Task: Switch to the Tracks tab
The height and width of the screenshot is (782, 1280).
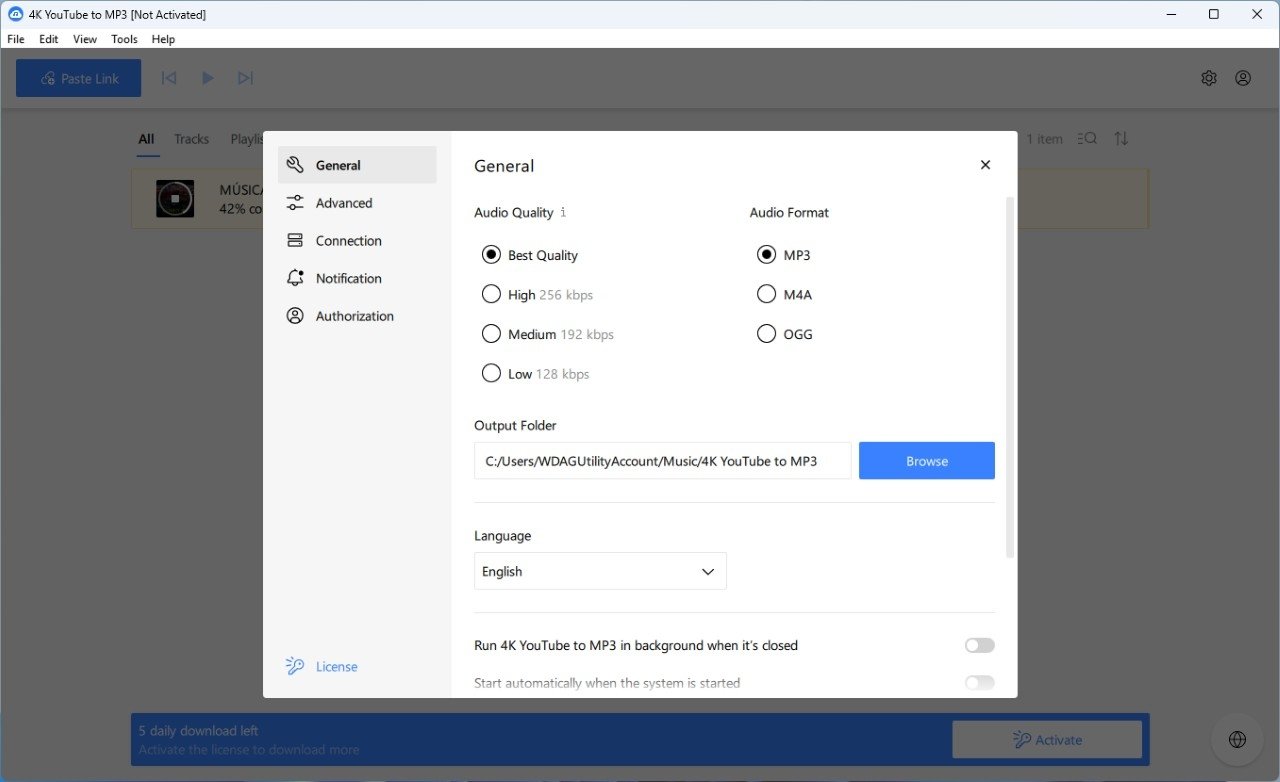Action: point(191,139)
